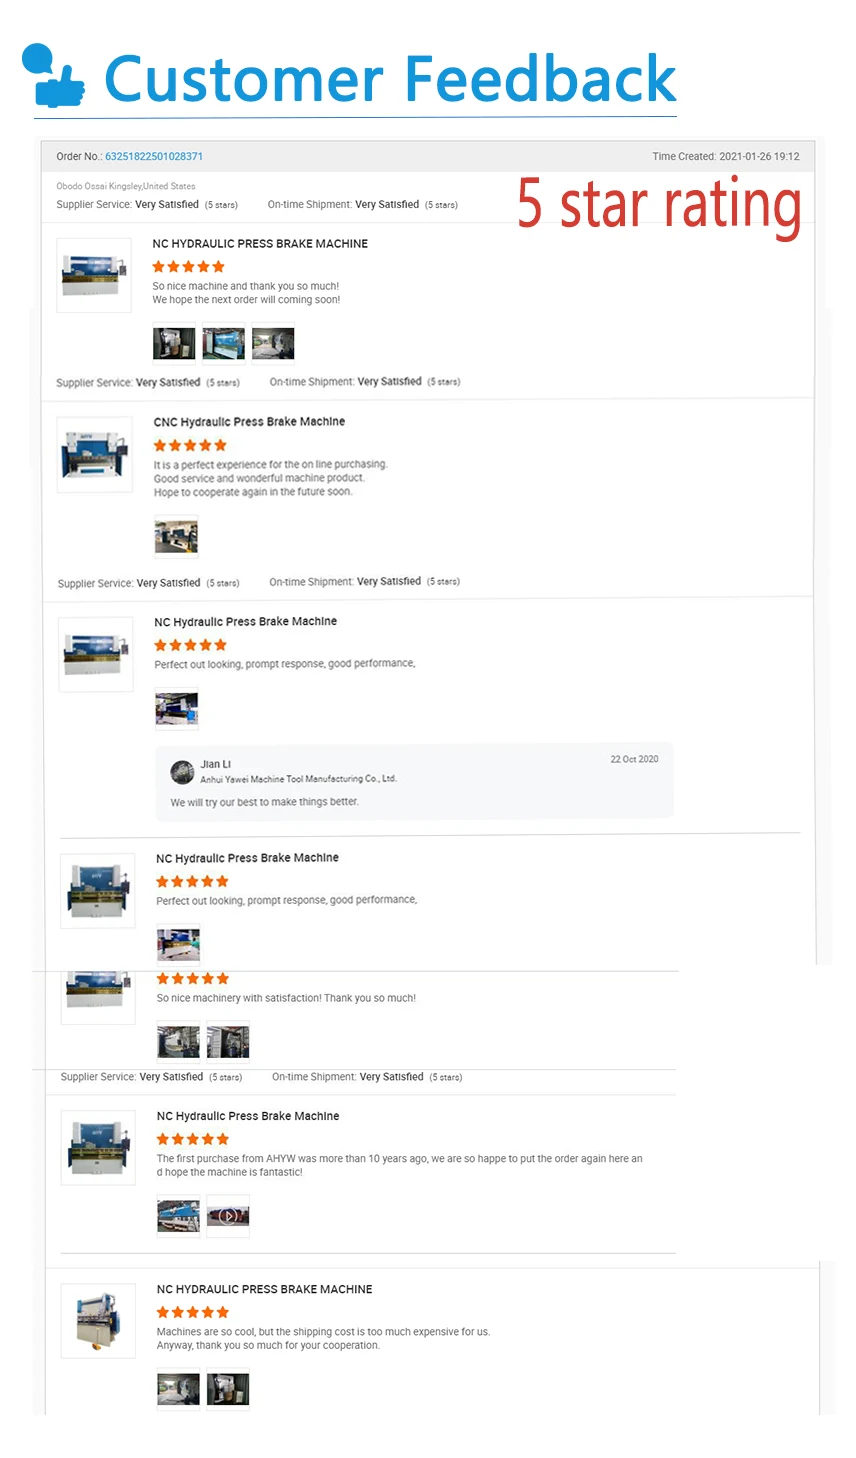Open photo under first 'Perfect out looking' review
The width and height of the screenshot is (856, 1458).
coord(177,709)
